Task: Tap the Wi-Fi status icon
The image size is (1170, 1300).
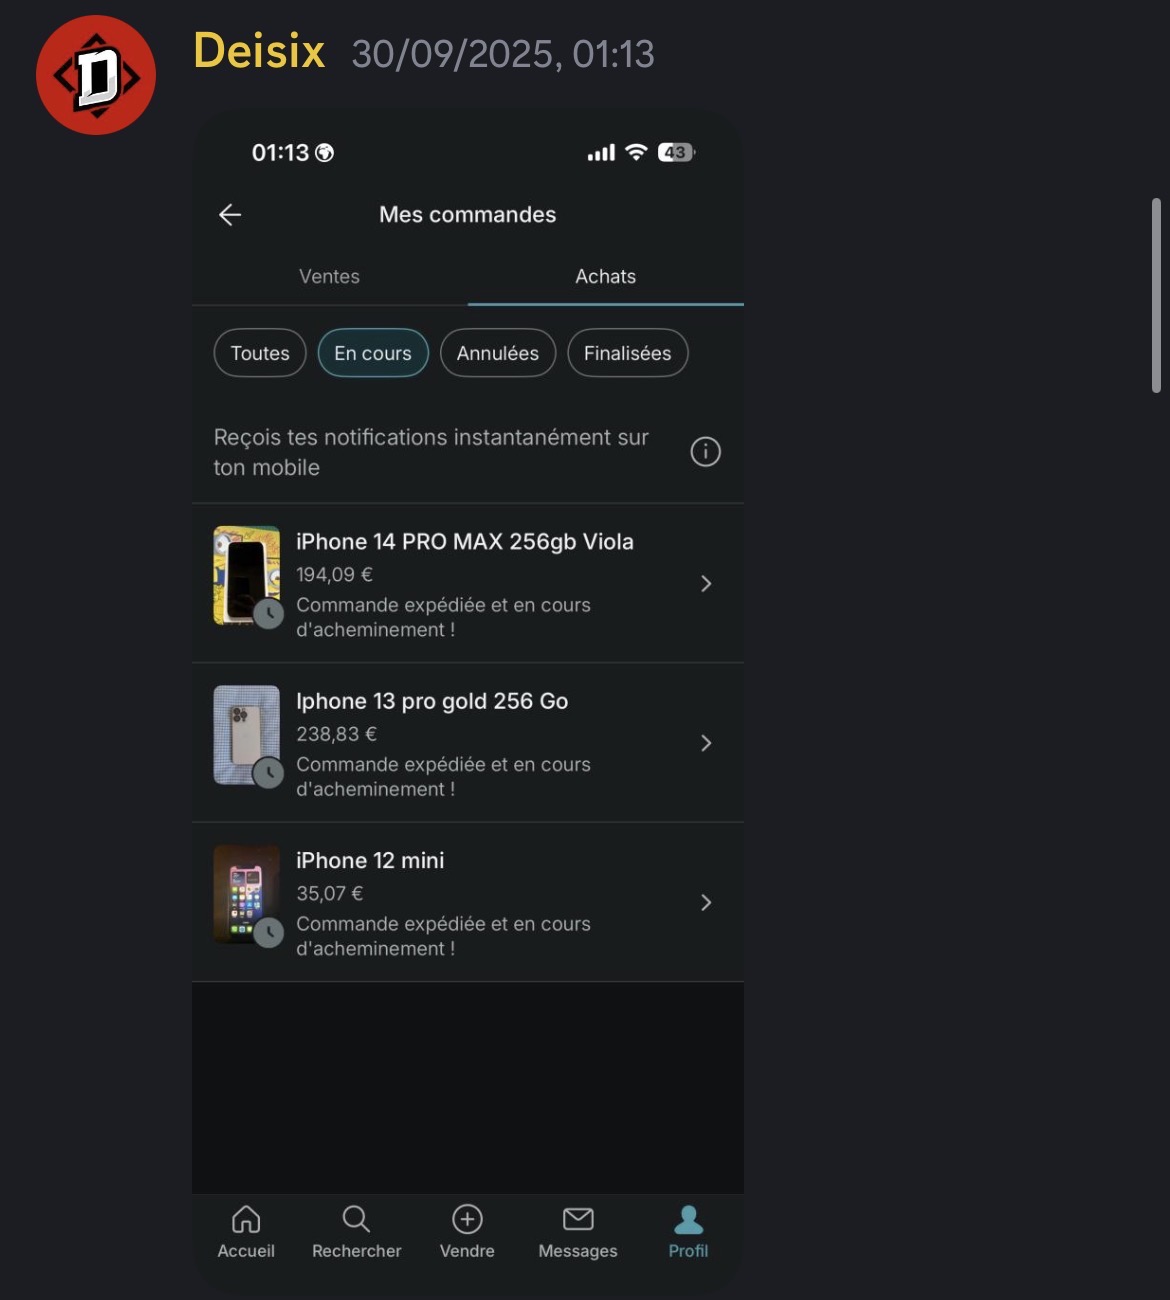Action: (x=636, y=152)
